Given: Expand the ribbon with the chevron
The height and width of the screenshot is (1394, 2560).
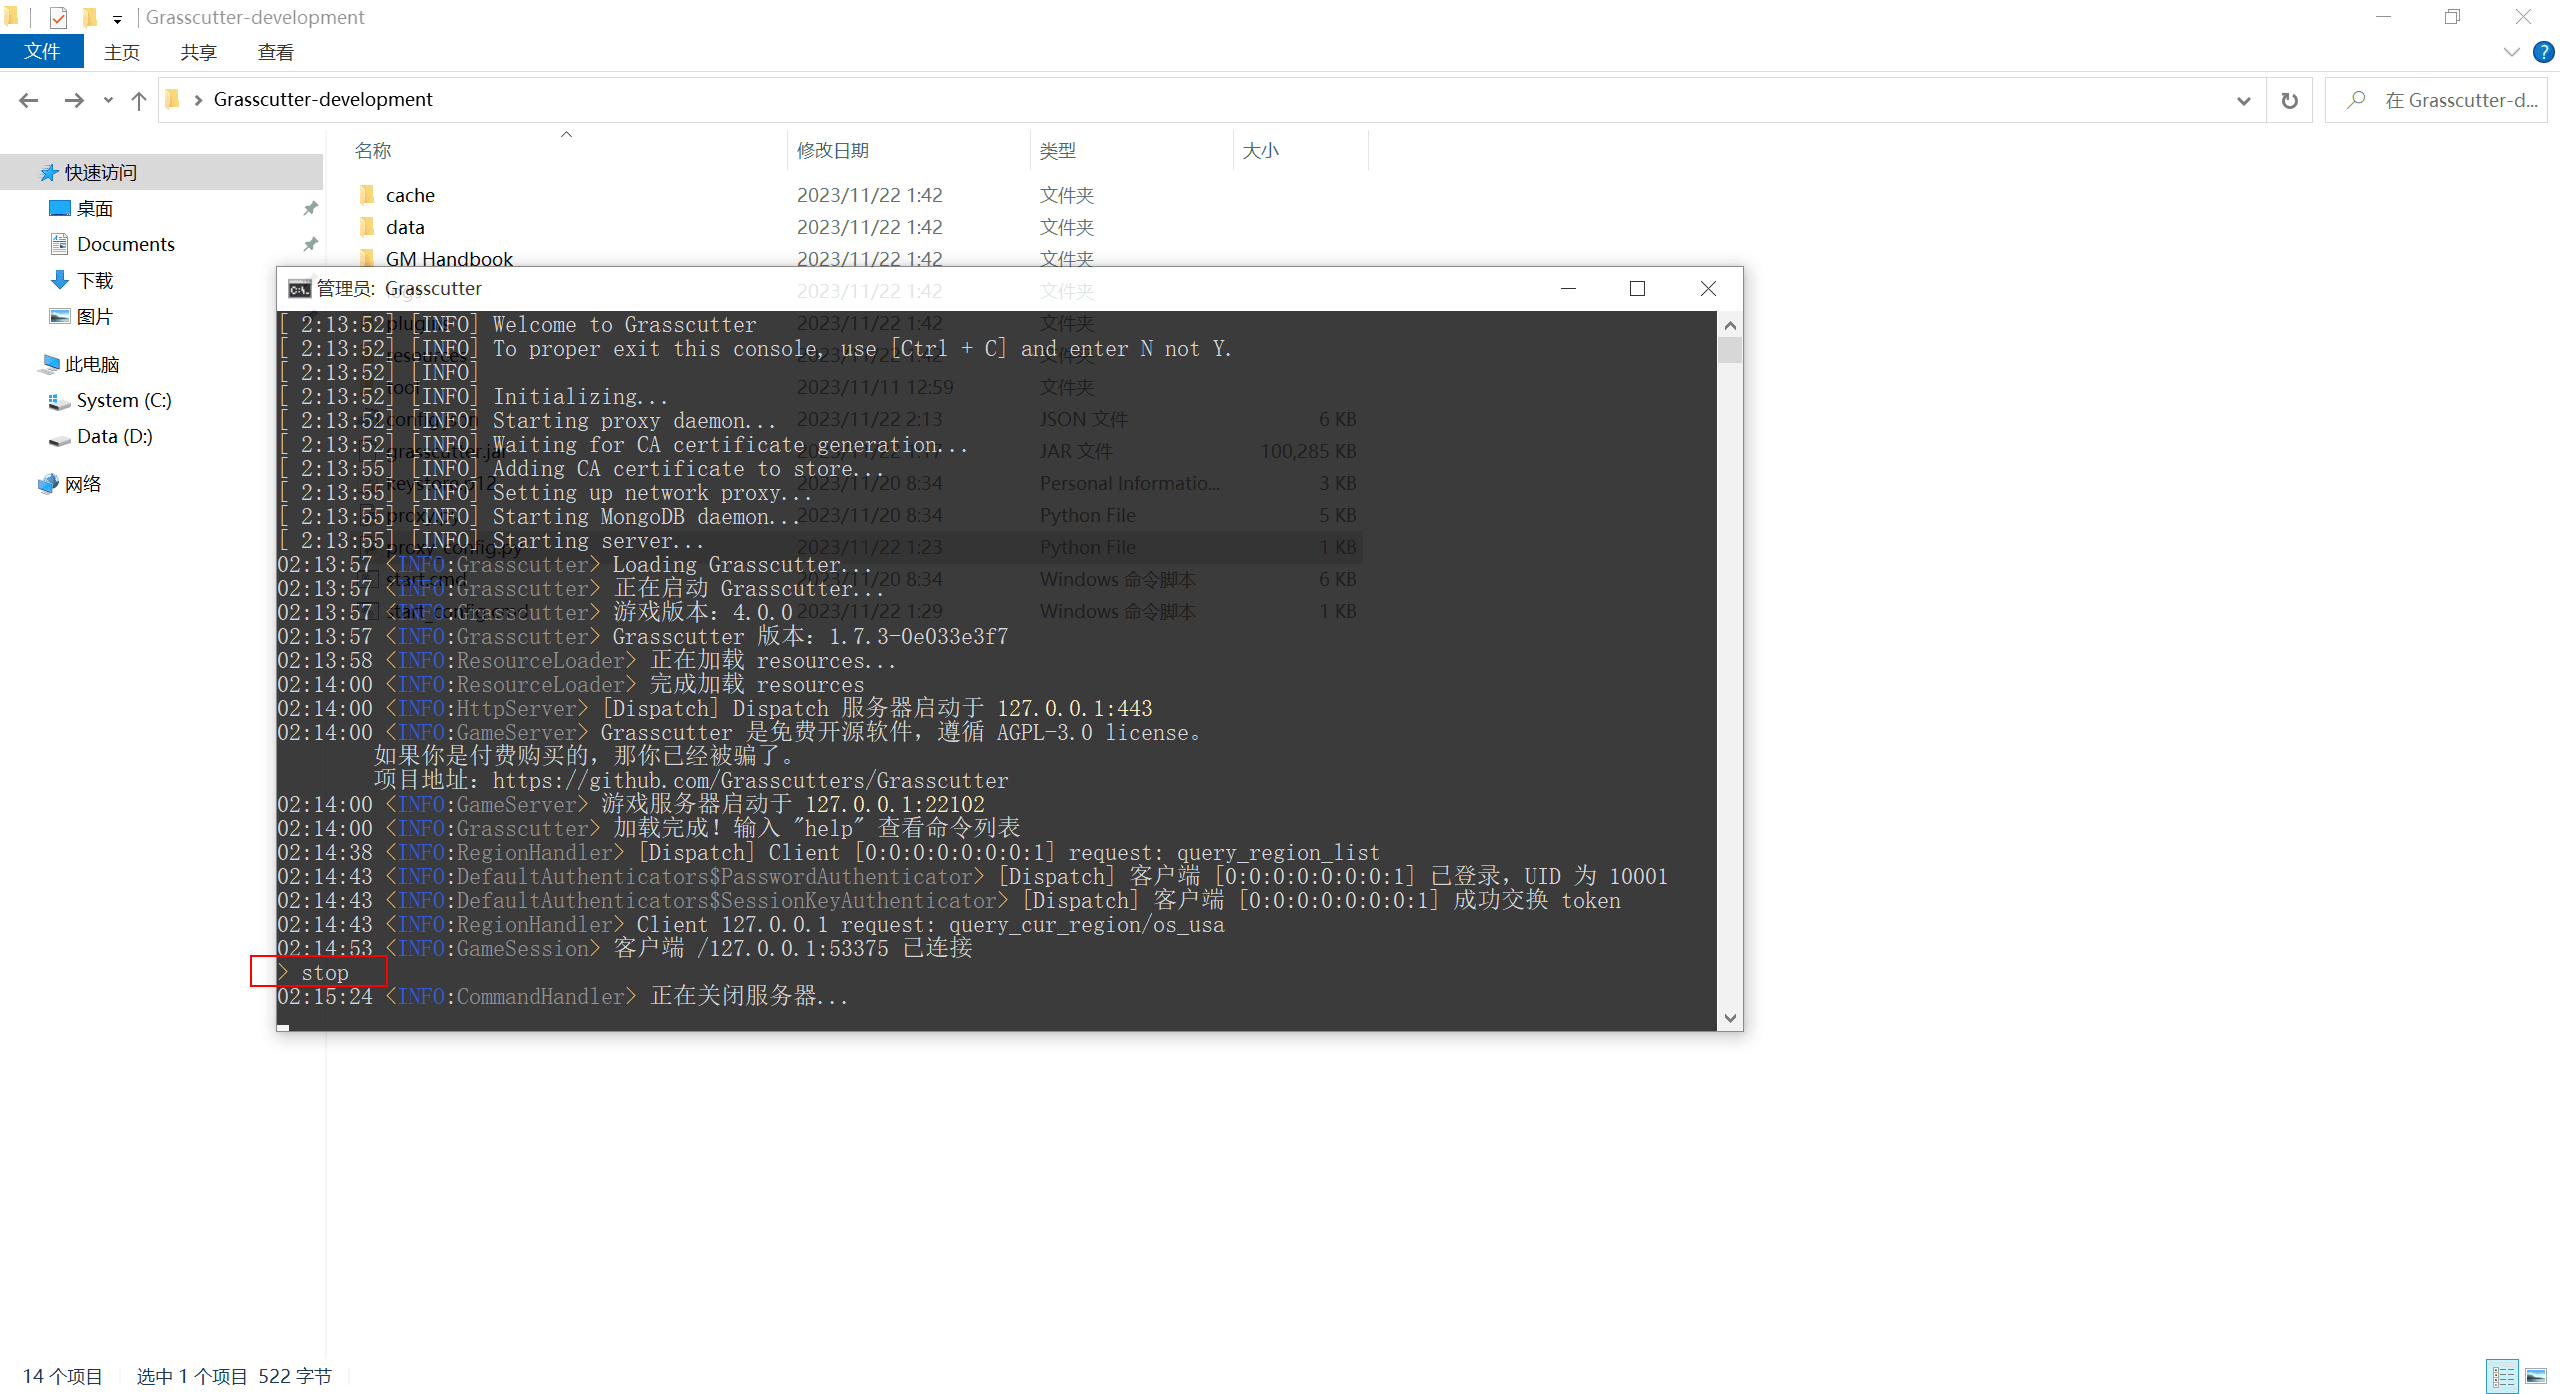Looking at the screenshot, I should tap(2511, 52).
